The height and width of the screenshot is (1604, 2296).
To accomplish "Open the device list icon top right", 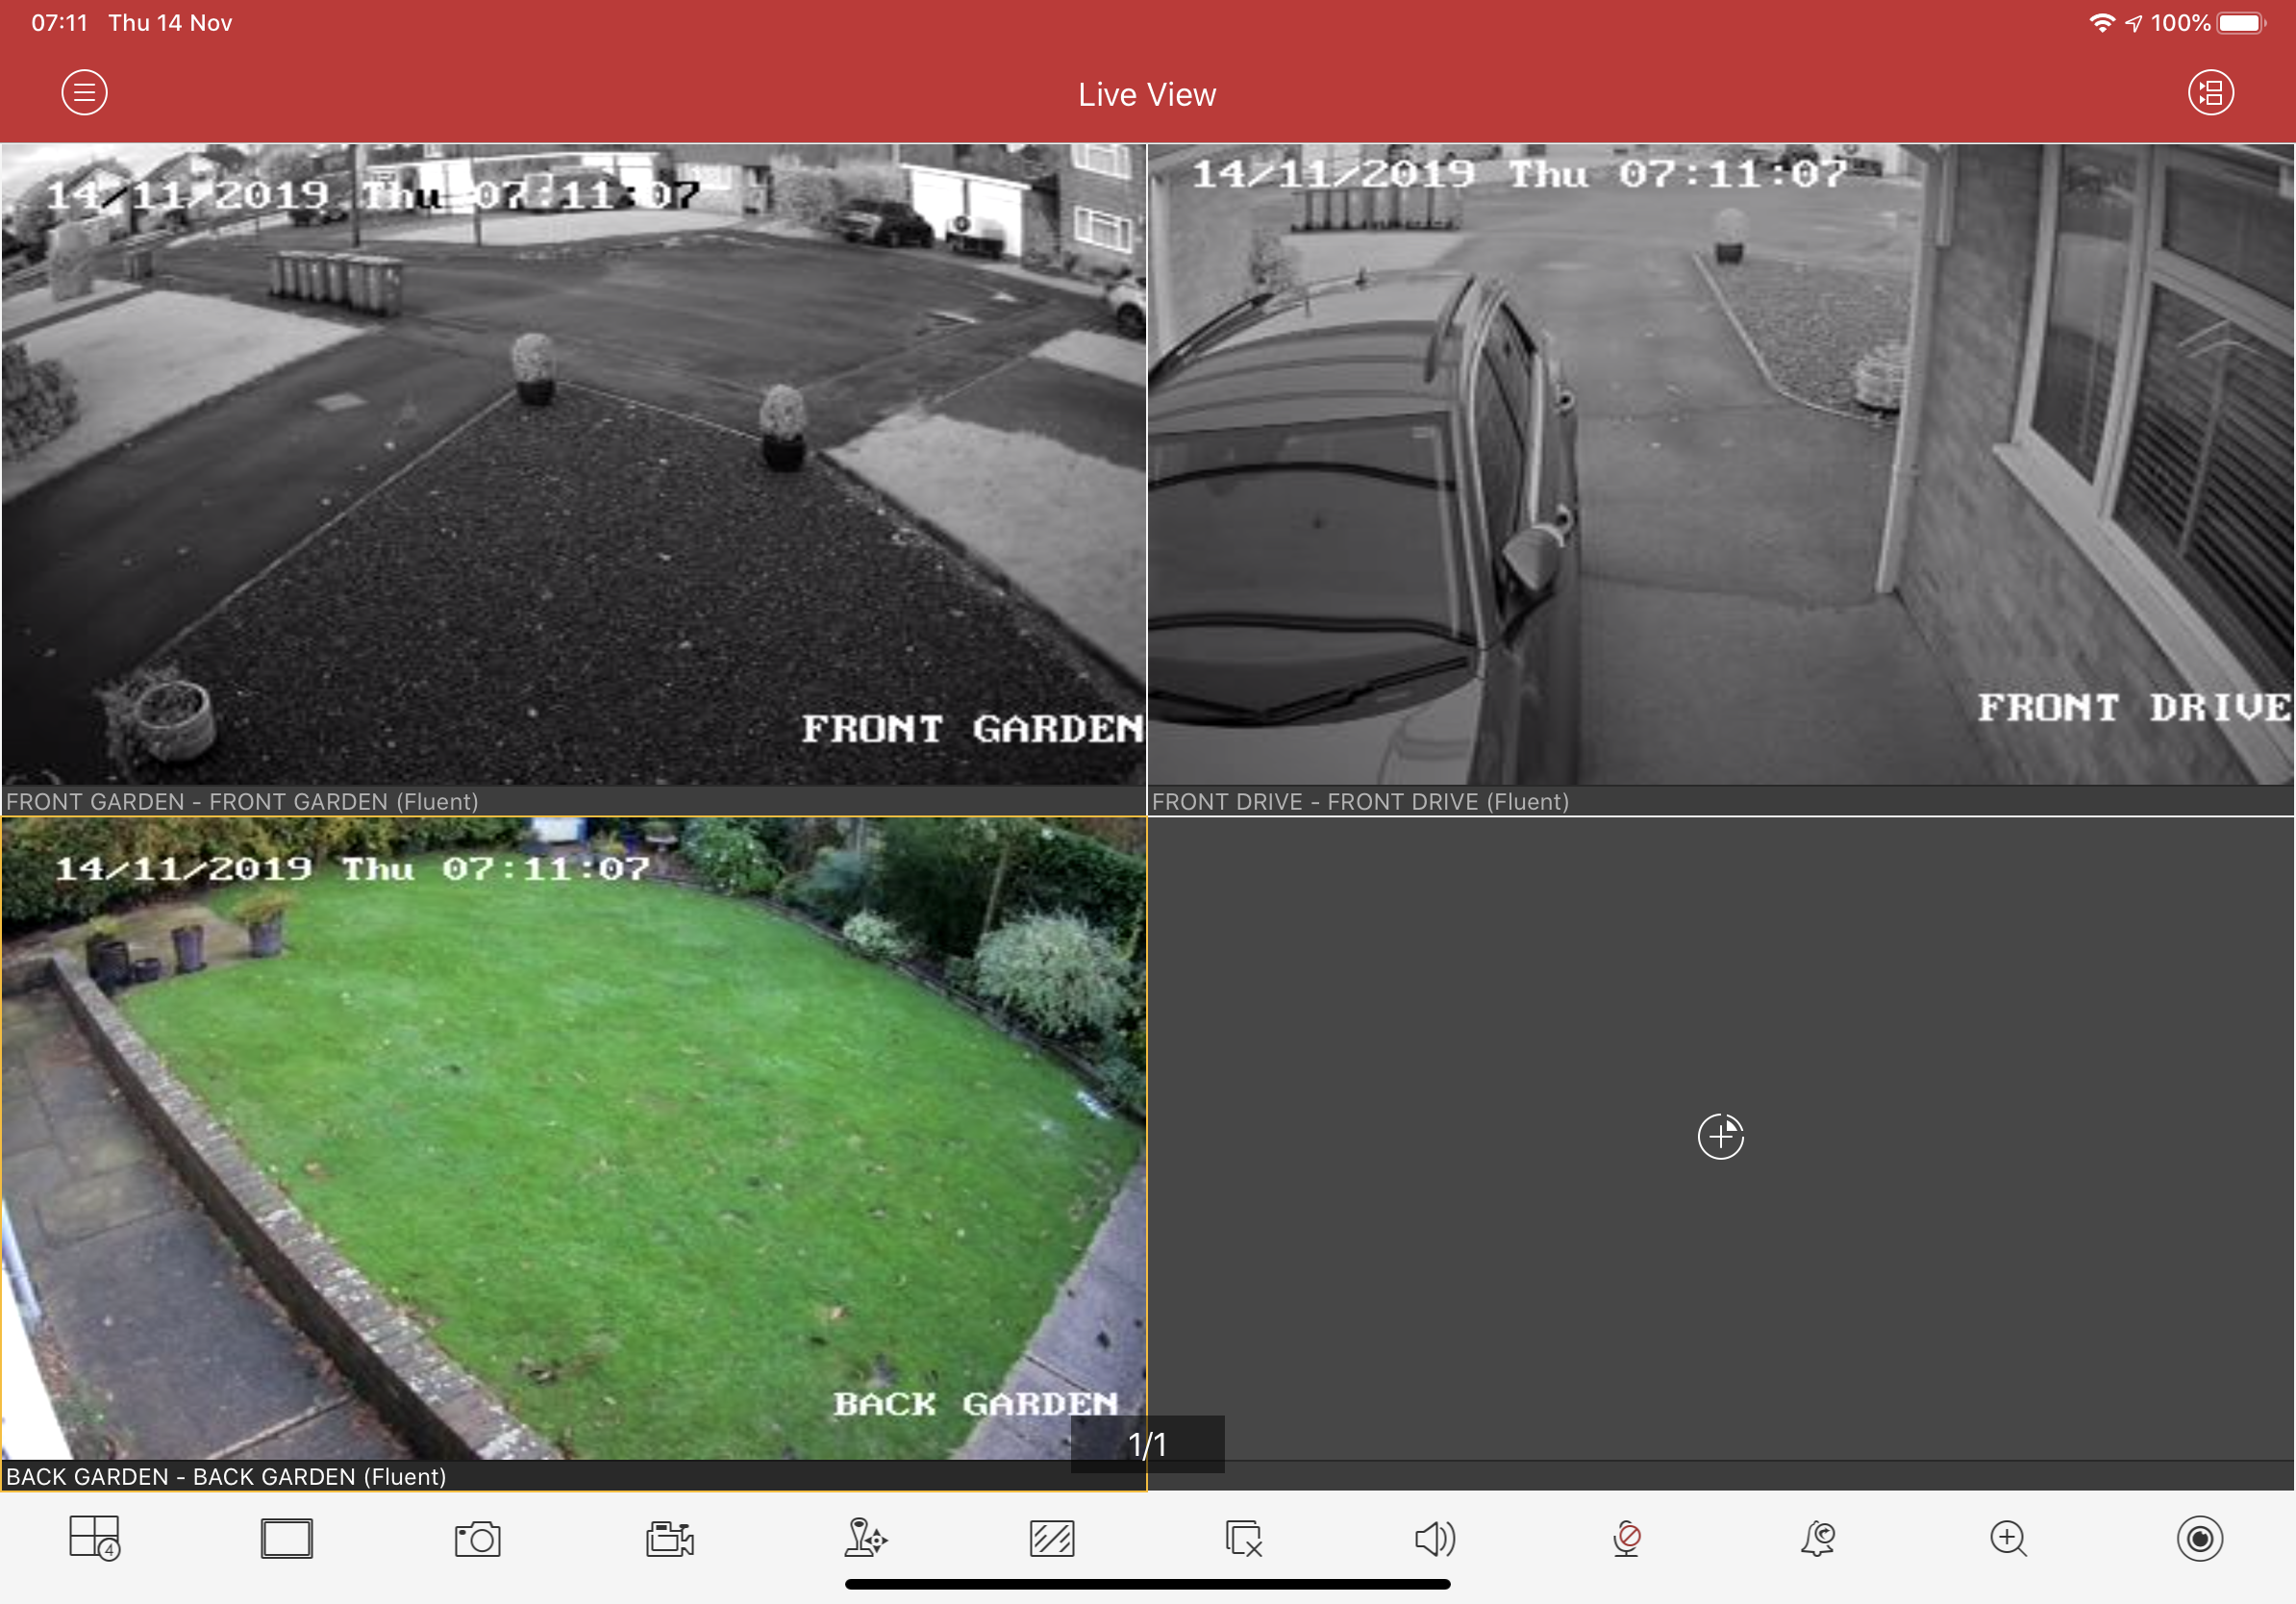I will (x=2210, y=93).
